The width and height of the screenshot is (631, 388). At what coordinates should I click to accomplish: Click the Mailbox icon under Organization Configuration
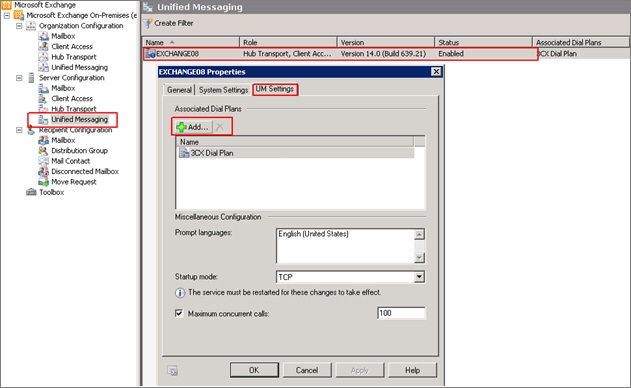tap(43, 36)
